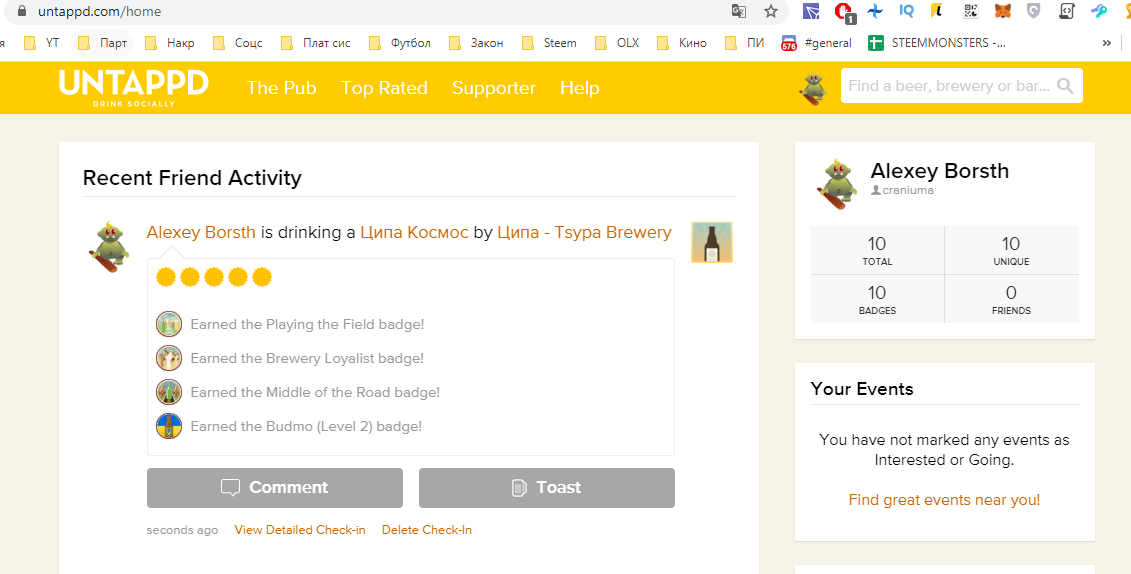Click the Middle of the Road badge icon
Viewport: 1131px width, 574px height.
pyautogui.click(x=168, y=392)
